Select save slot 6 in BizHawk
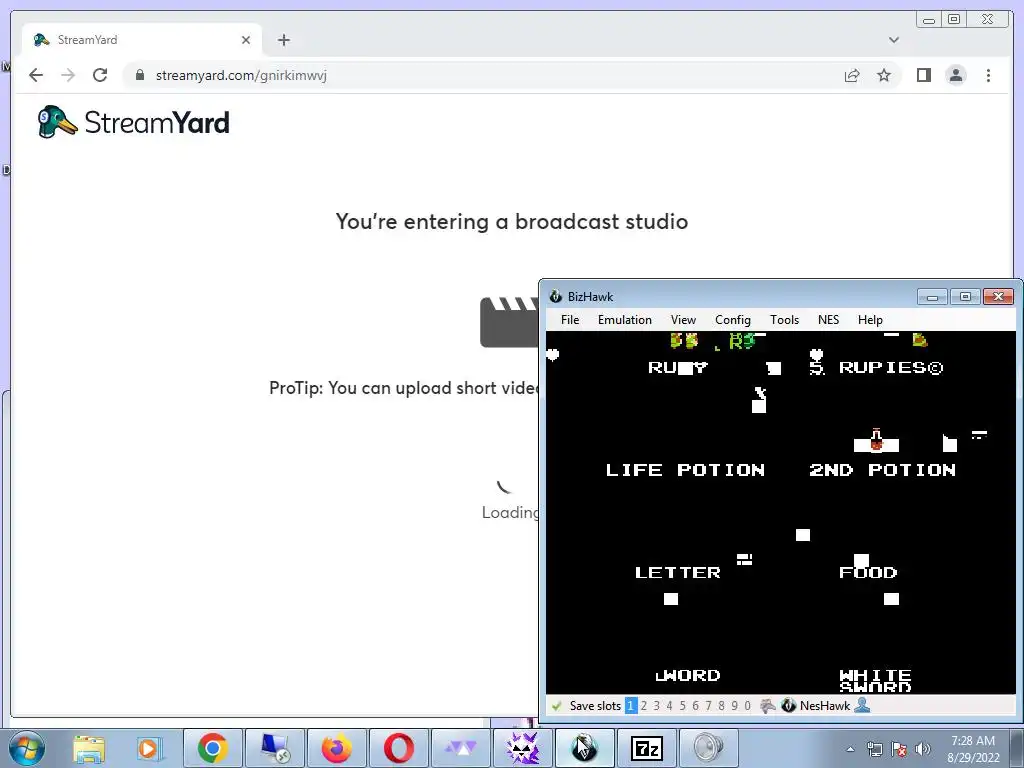The image size is (1024, 768). [696, 706]
